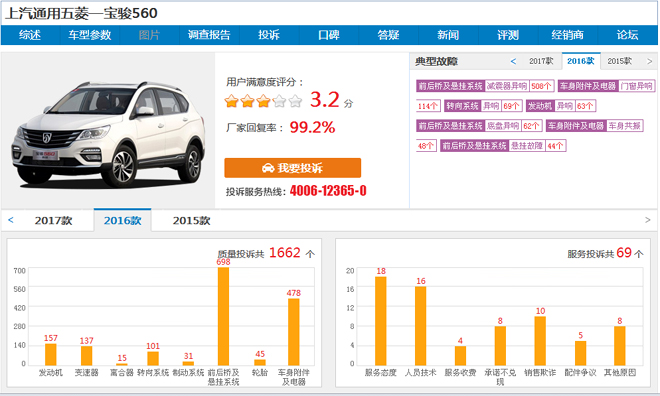Open the 论坛 tab
Image resolution: width=660 pixels, height=396 pixels.
[628, 35]
